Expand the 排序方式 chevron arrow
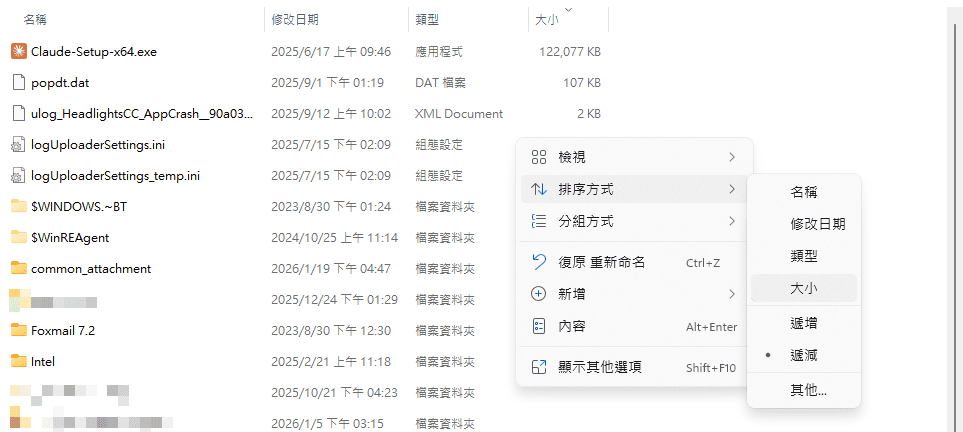The width and height of the screenshot is (963, 432). (x=731, y=189)
